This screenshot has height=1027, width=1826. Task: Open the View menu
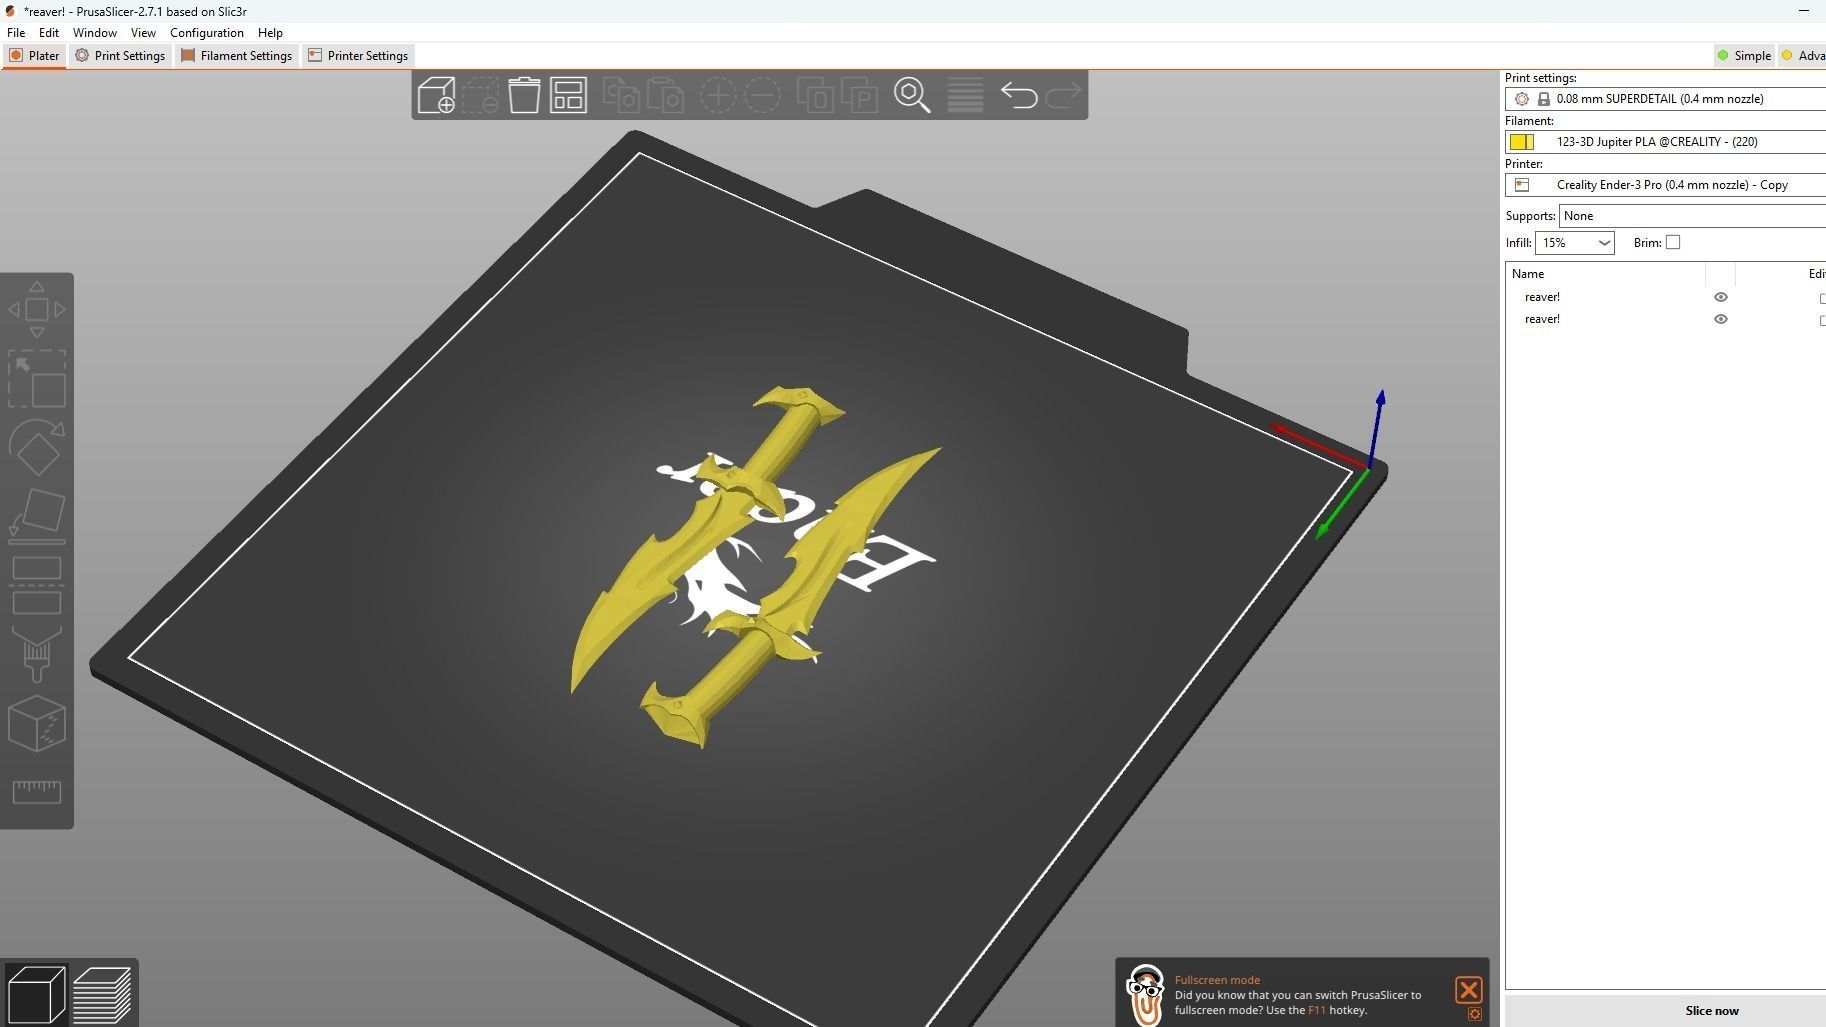[x=143, y=33]
